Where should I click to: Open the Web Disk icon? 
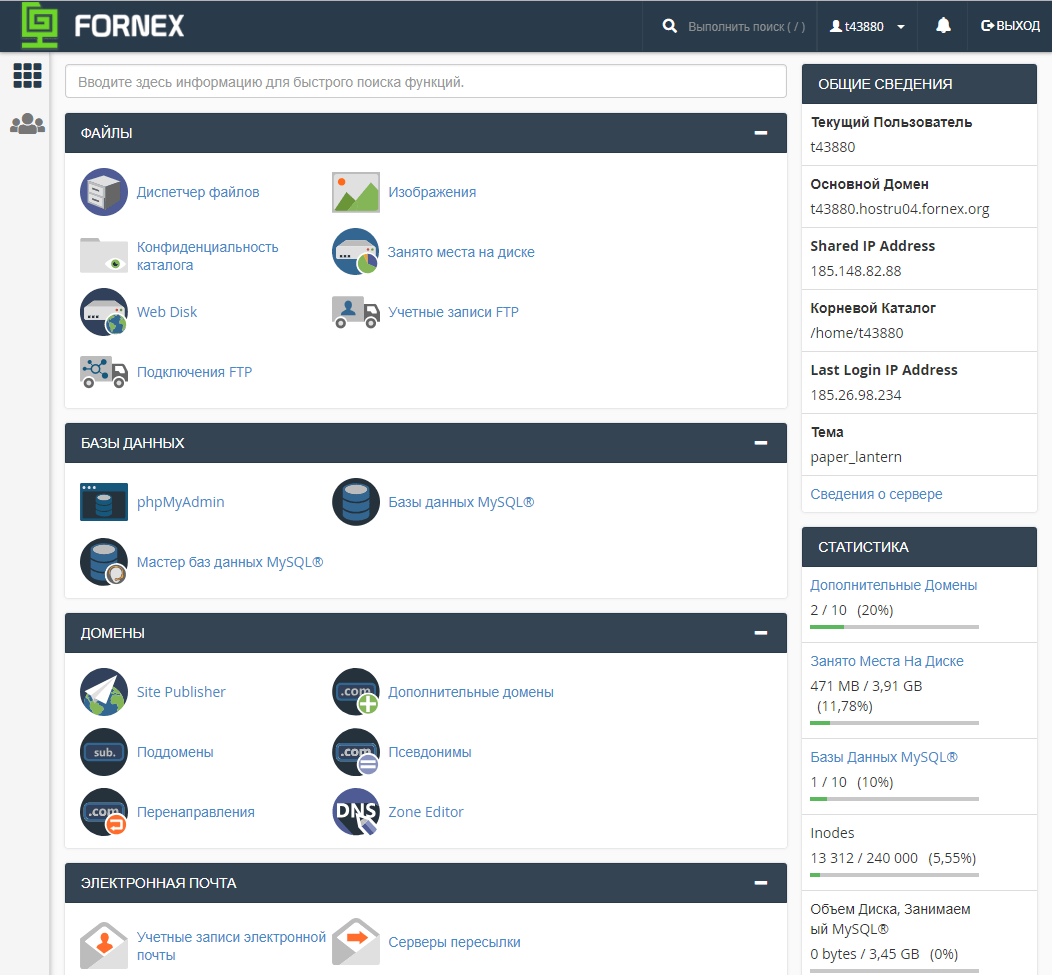[104, 312]
